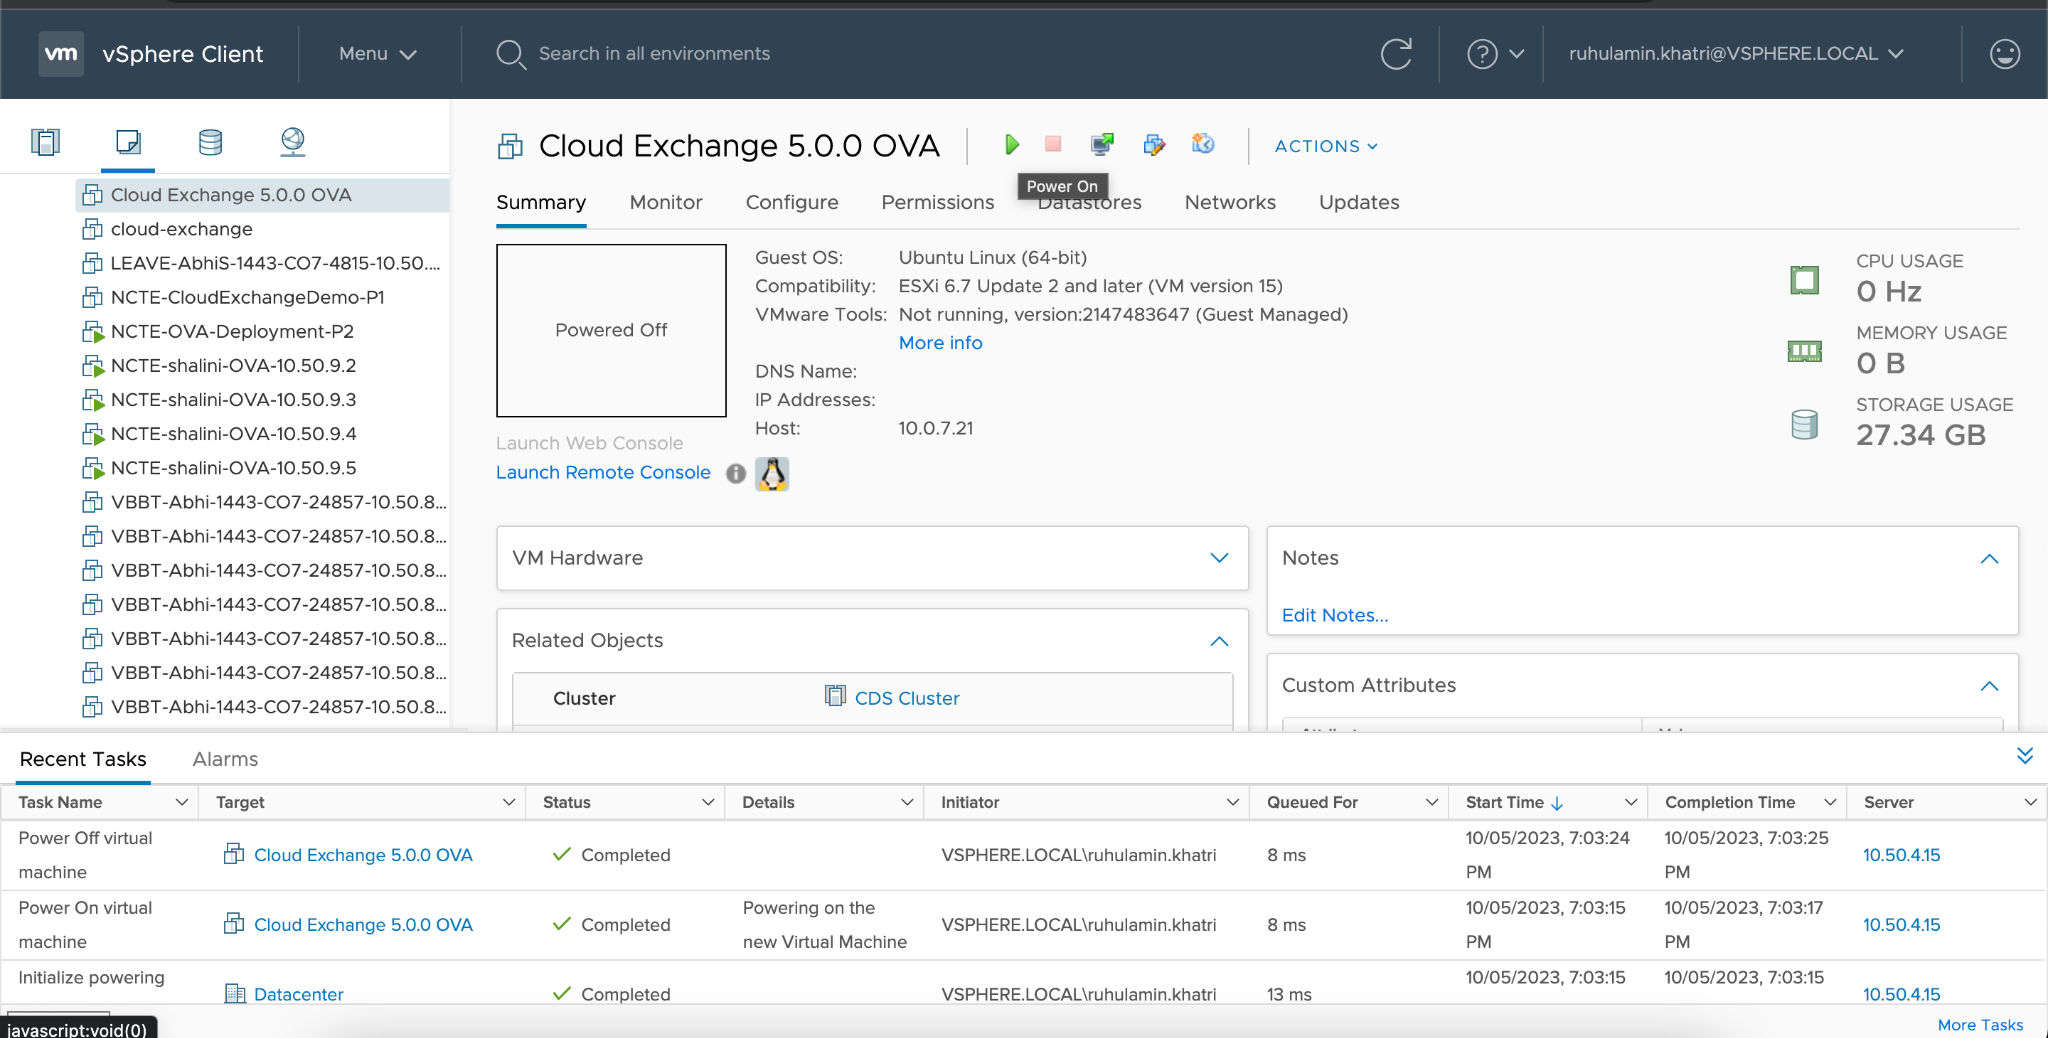Click the green Power On button
Image resolution: width=2048 pixels, height=1038 pixels.
[x=1012, y=145]
